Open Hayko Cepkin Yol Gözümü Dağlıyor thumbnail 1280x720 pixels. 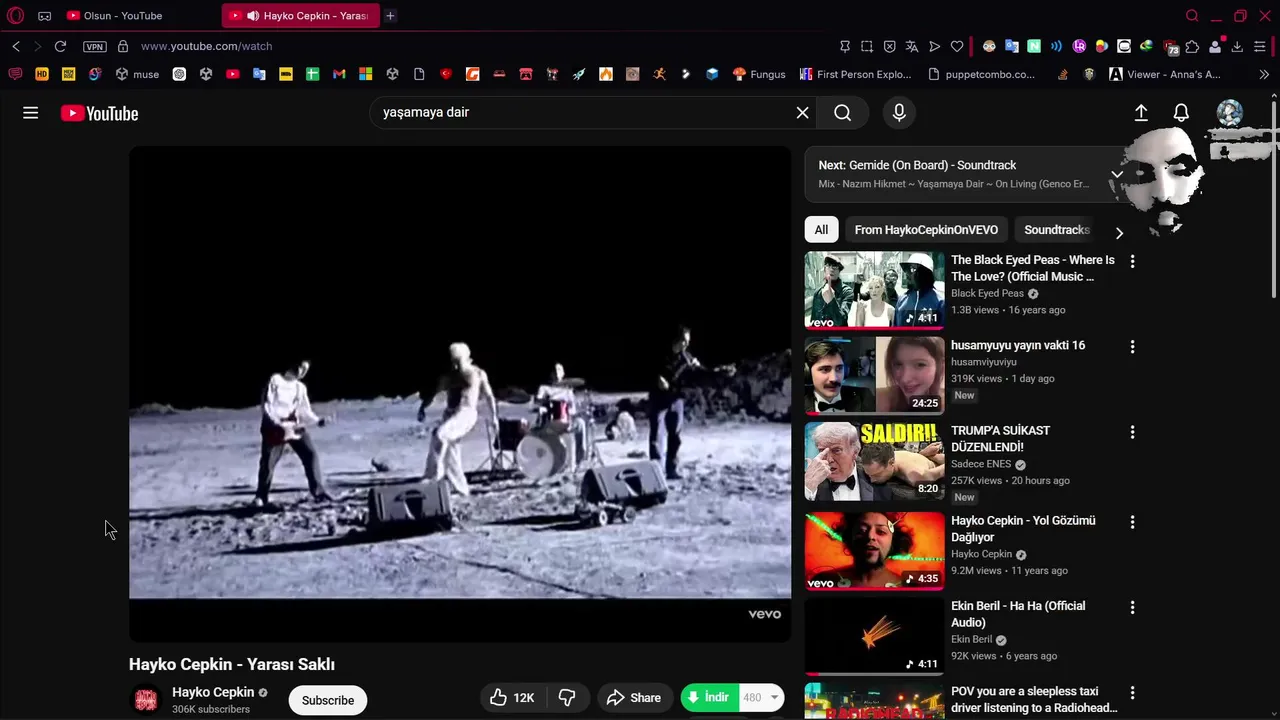click(874, 550)
